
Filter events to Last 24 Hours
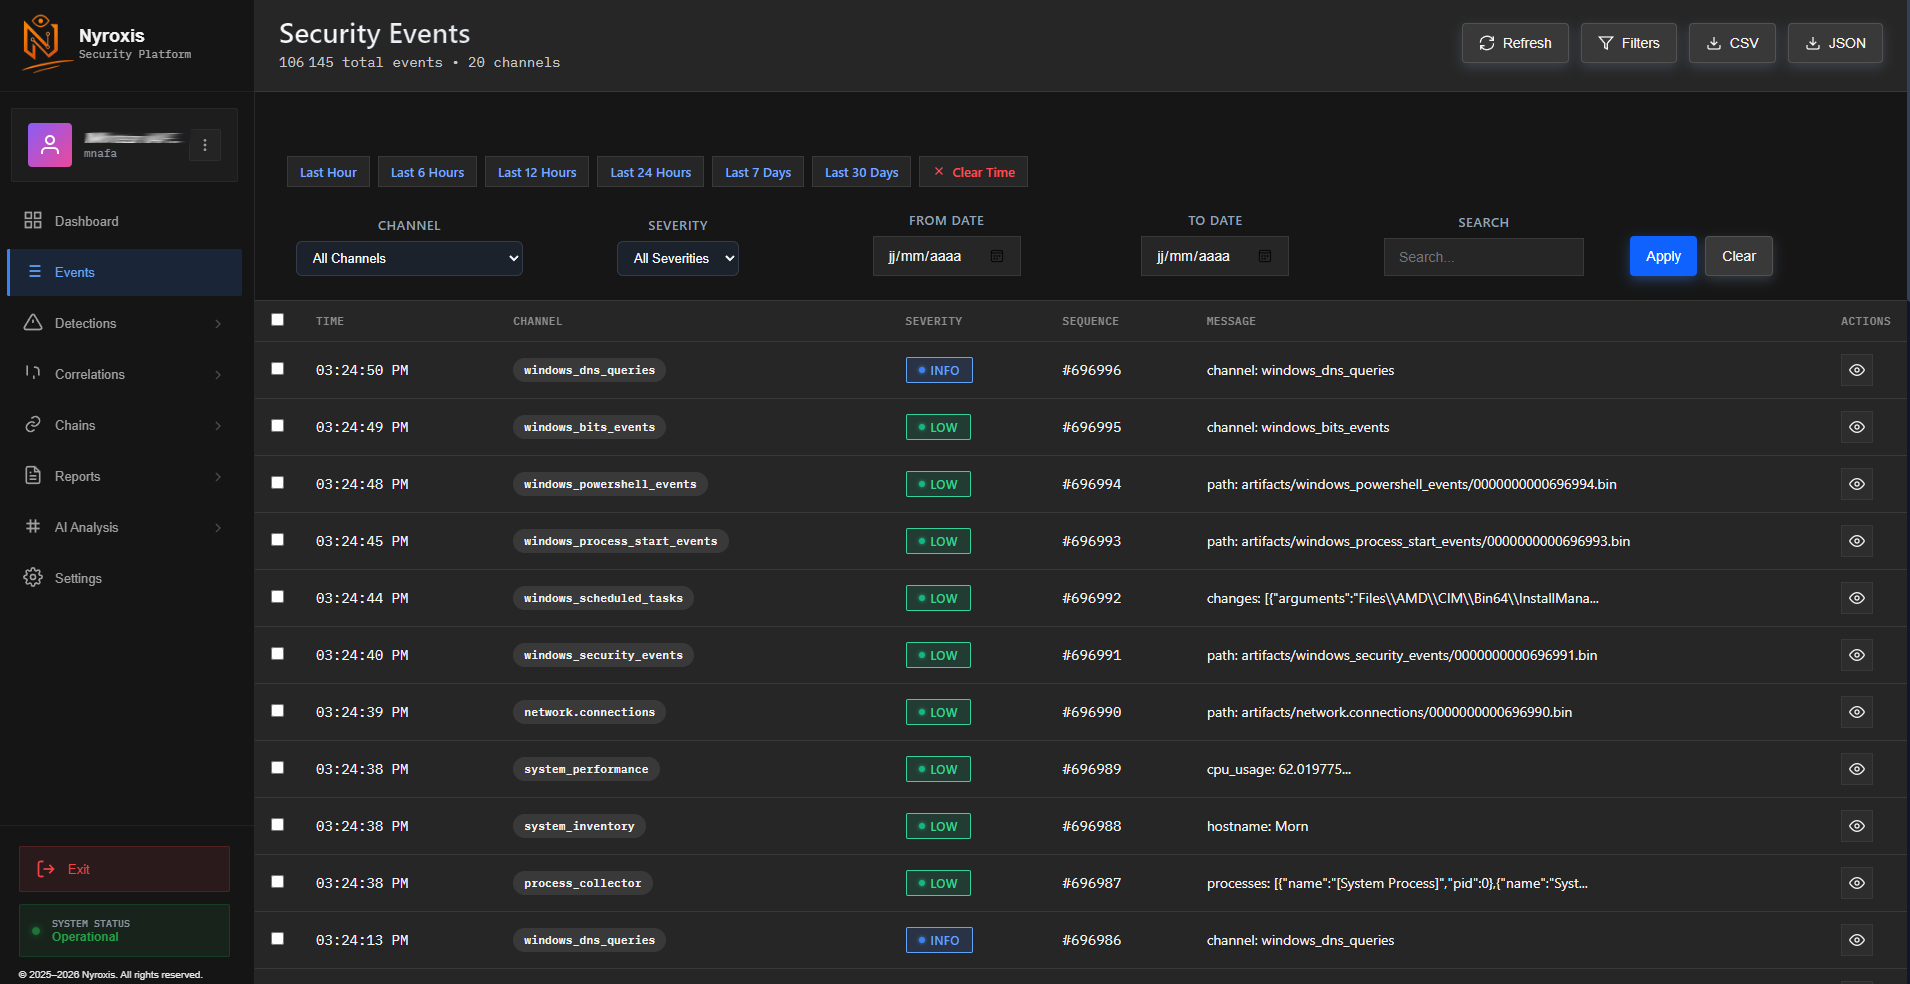(x=651, y=172)
